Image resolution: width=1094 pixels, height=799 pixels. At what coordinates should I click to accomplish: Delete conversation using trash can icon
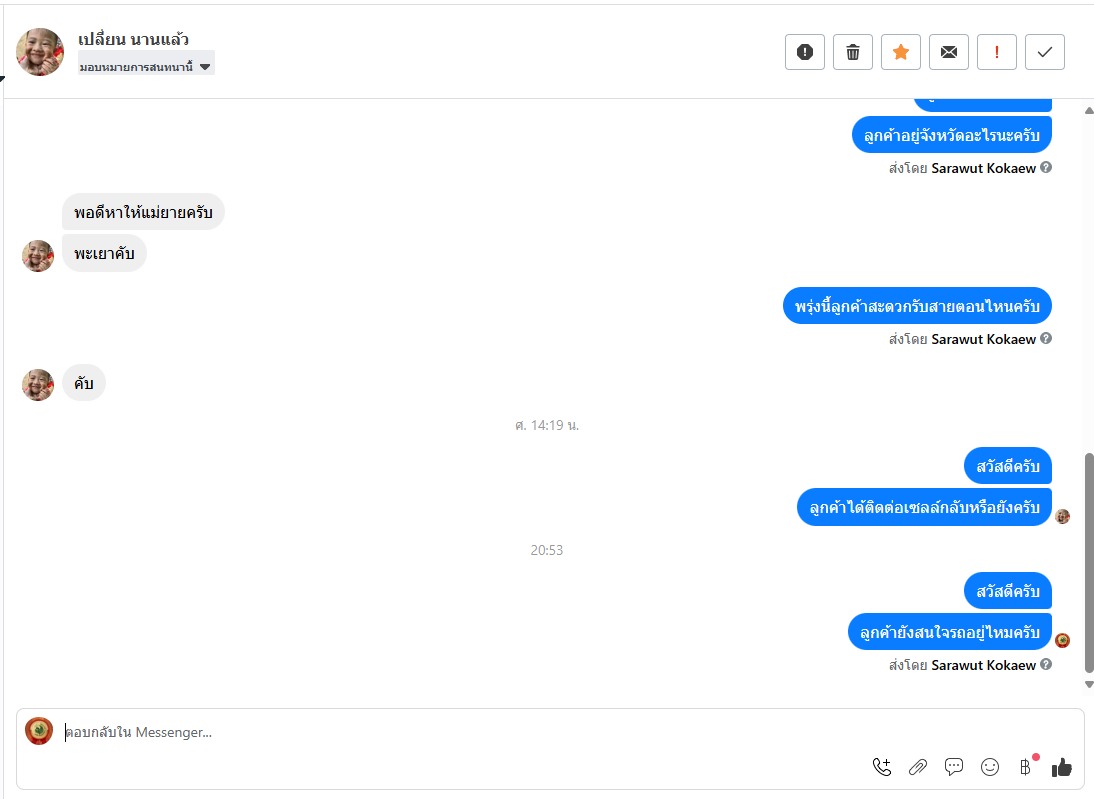853,52
